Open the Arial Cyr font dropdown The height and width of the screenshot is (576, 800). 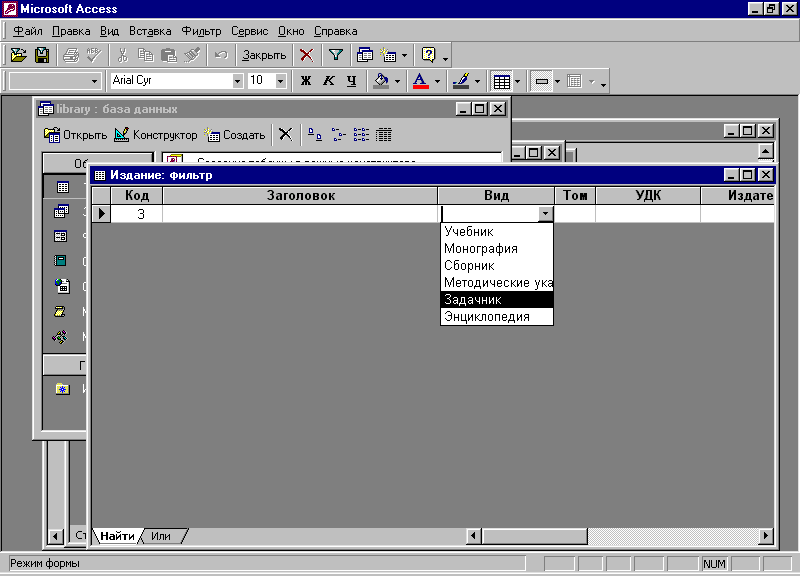tap(237, 81)
